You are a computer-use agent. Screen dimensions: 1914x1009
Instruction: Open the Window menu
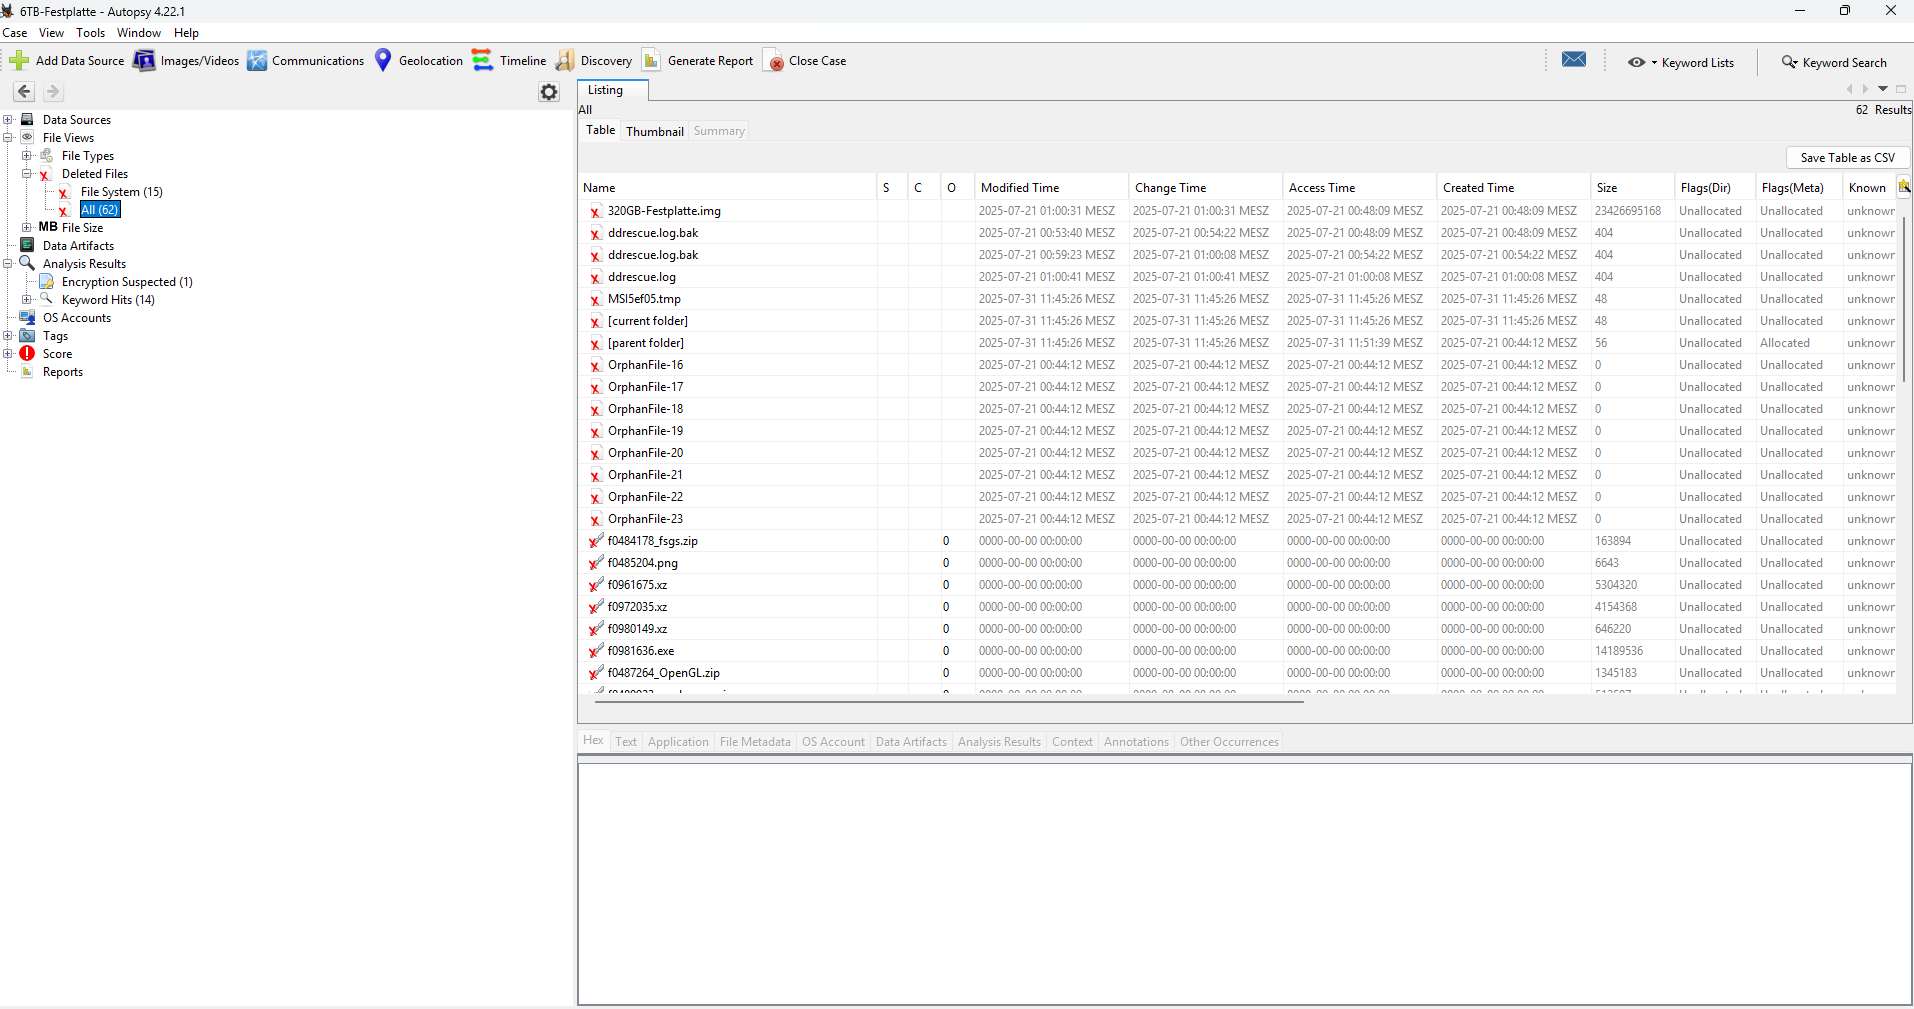tap(139, 33)
